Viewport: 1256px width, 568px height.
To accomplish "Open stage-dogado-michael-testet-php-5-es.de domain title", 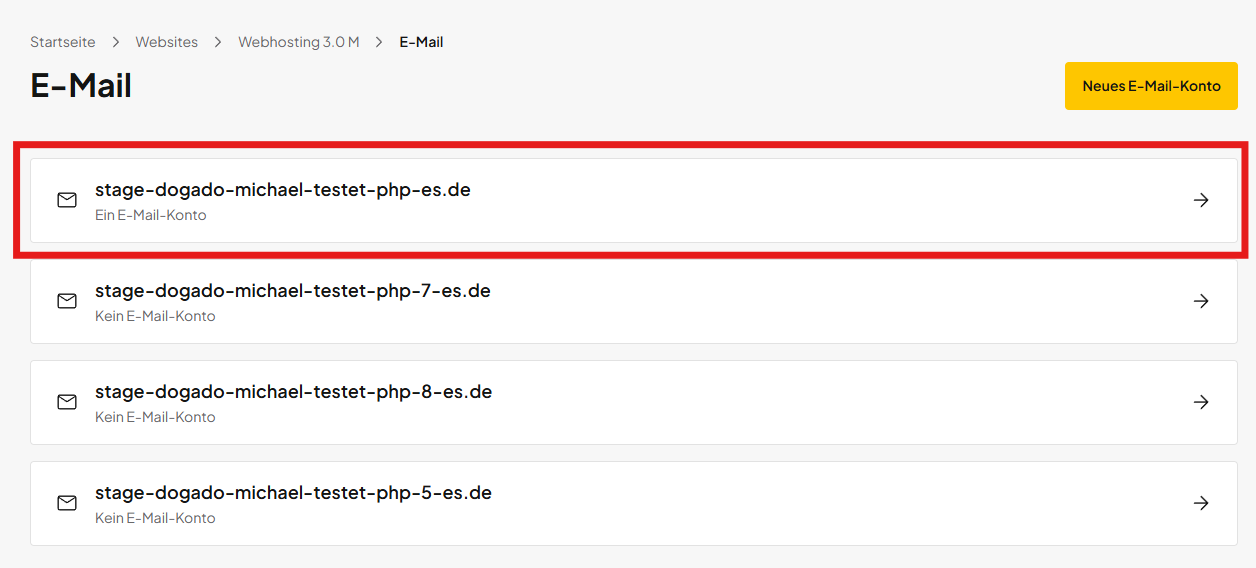I will click(293, 493).
